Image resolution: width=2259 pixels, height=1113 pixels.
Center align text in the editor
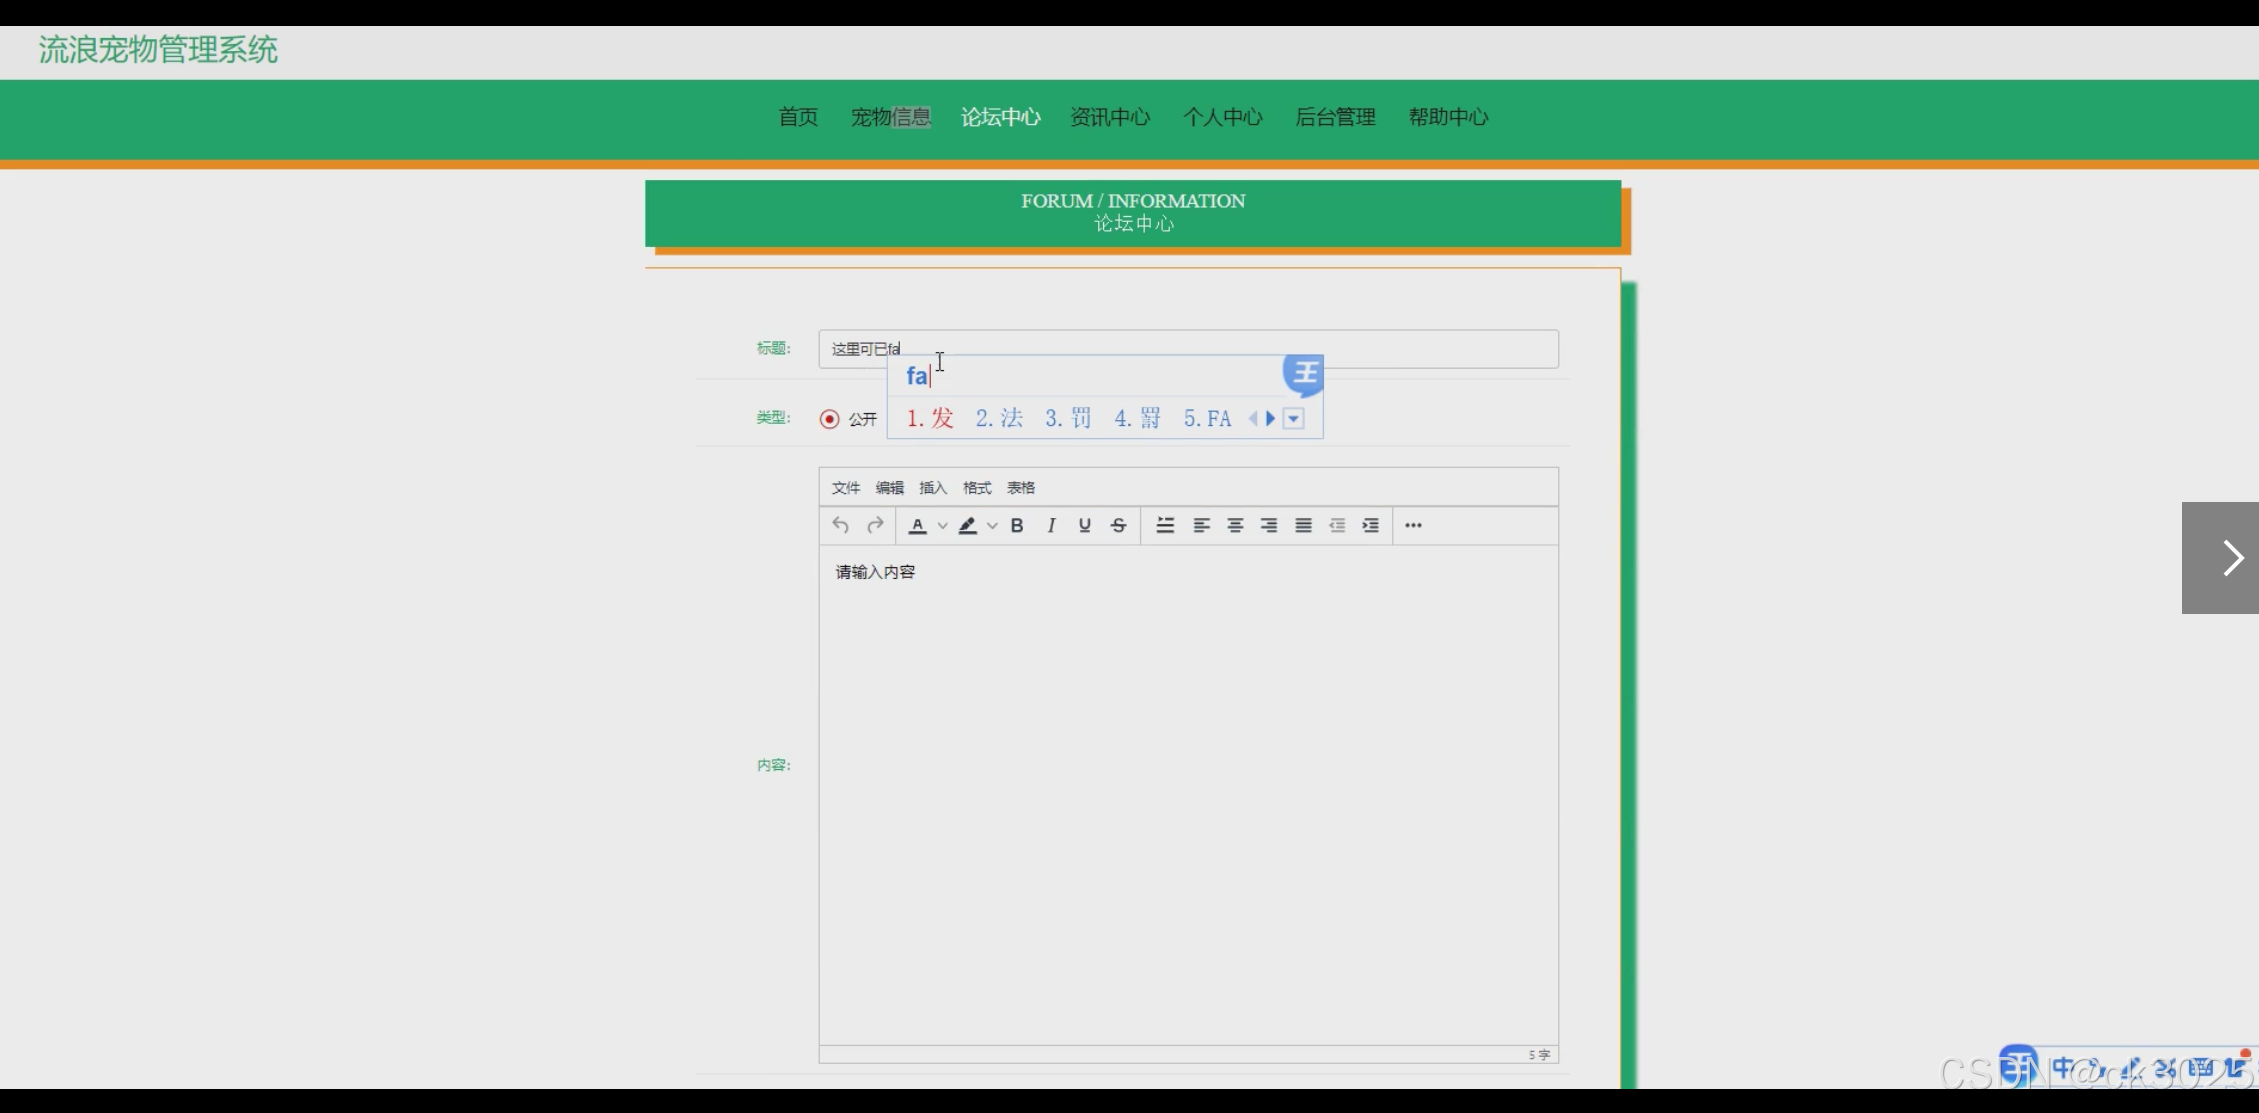pyautogui.click(x=1235, y=525)
